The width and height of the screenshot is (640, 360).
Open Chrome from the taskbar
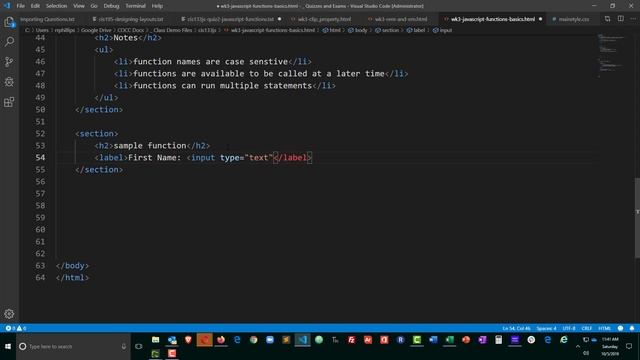[x=253, y=340]
